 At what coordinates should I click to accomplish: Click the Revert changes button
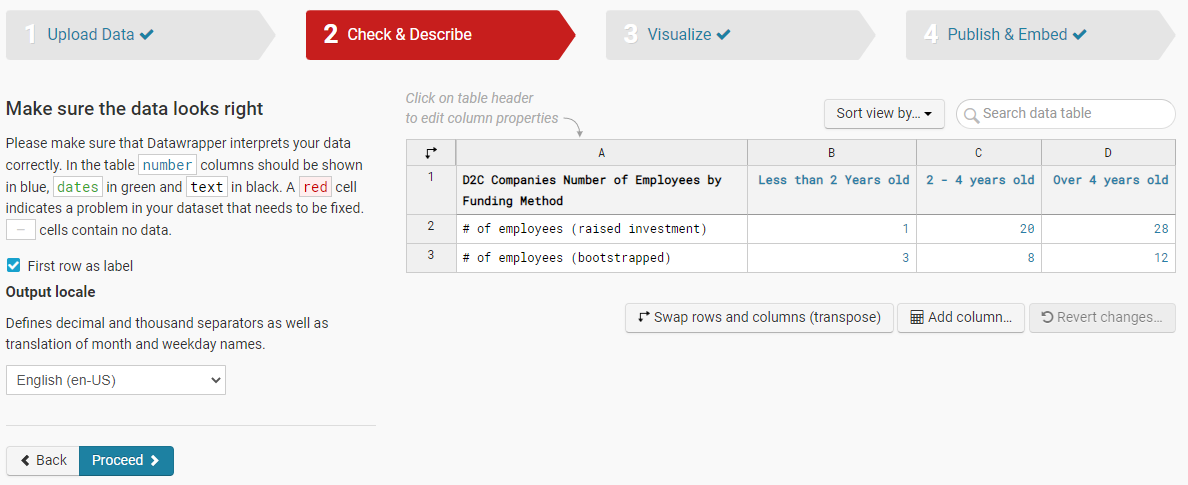1102,318
